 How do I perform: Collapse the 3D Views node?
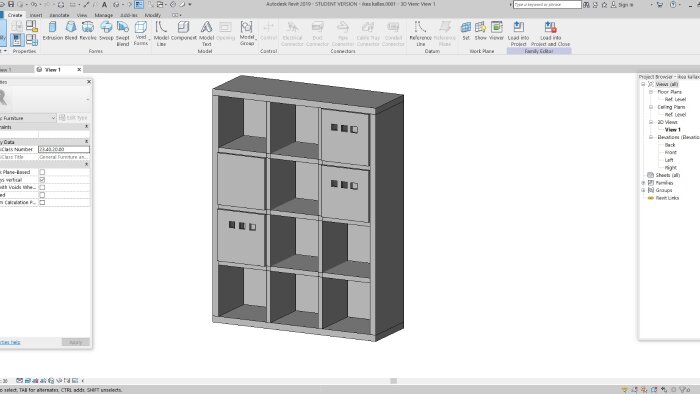(x=651, y=122)
